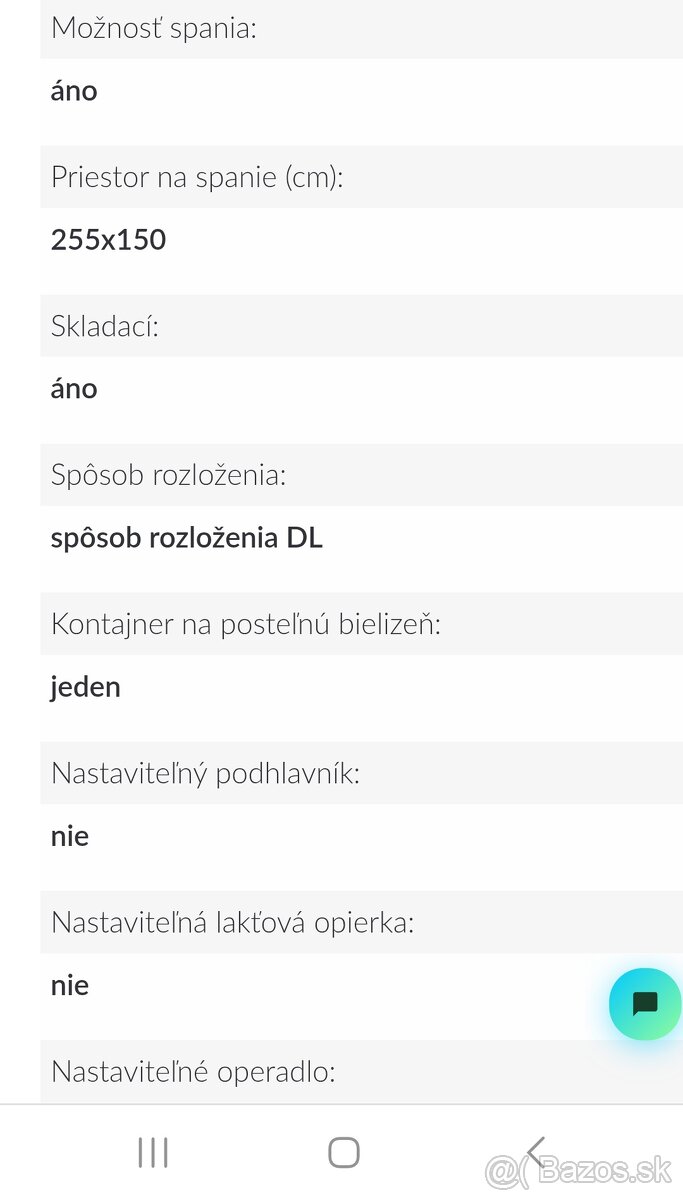Click the Bazos.sk watermark
This screenshot has width=683, height=1200.
click(582, 1169)
